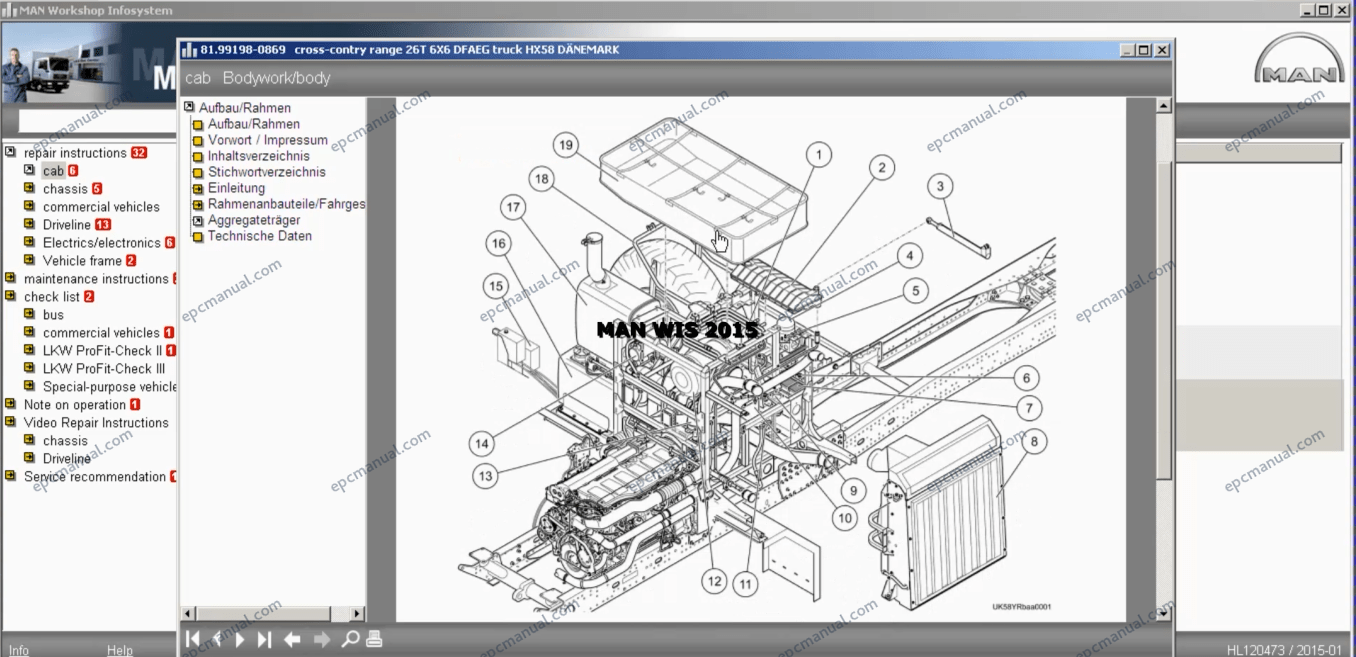Open the Electrics/electronics category
This screenshot has width=1356, height=657.
click(101, 243)
